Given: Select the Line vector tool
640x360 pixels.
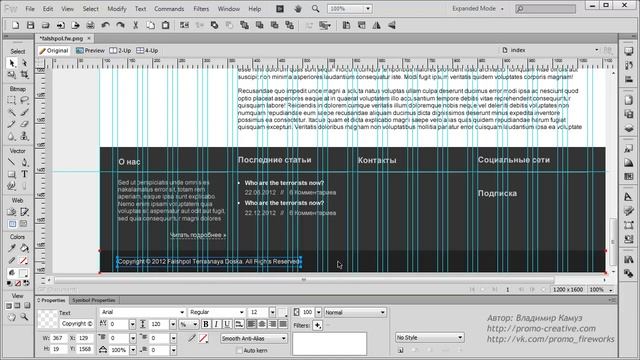Looking at the screenshot, I should (11, 162).
